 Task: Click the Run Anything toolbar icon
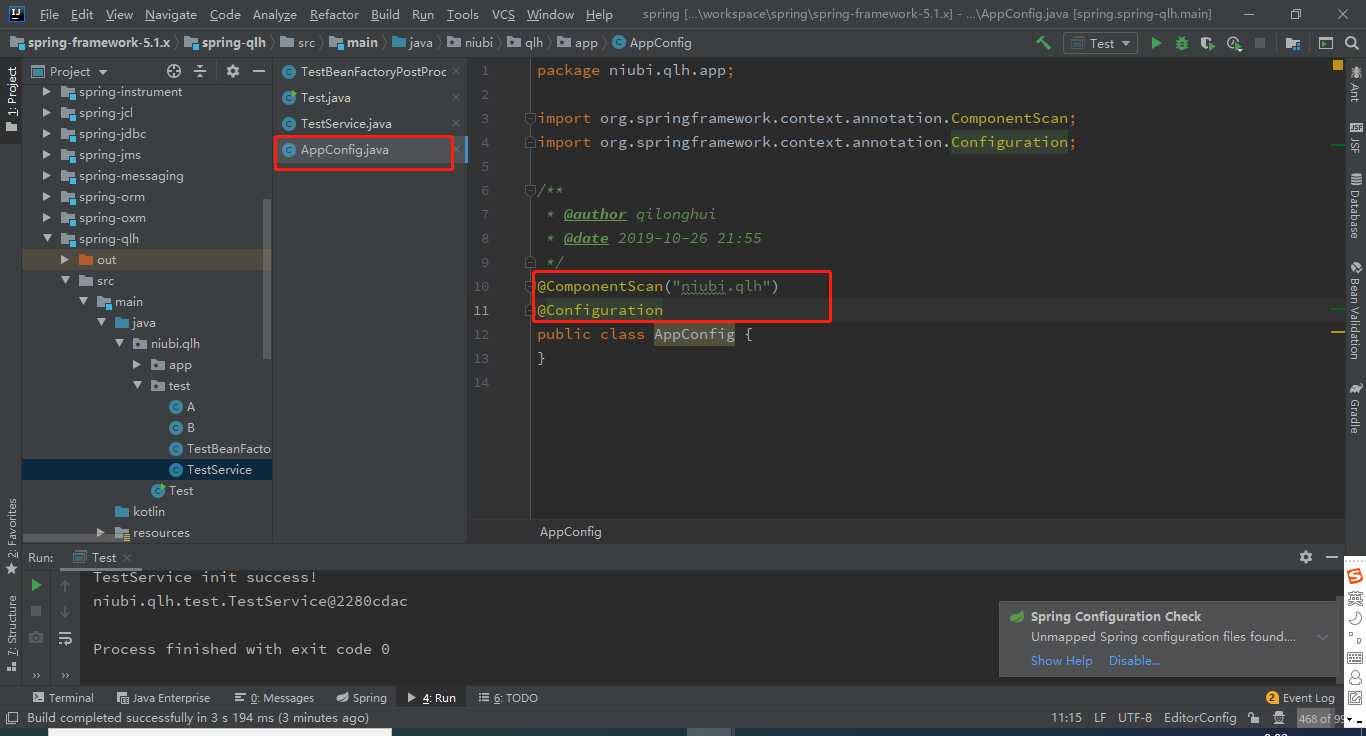click(x=1326, y=43)
